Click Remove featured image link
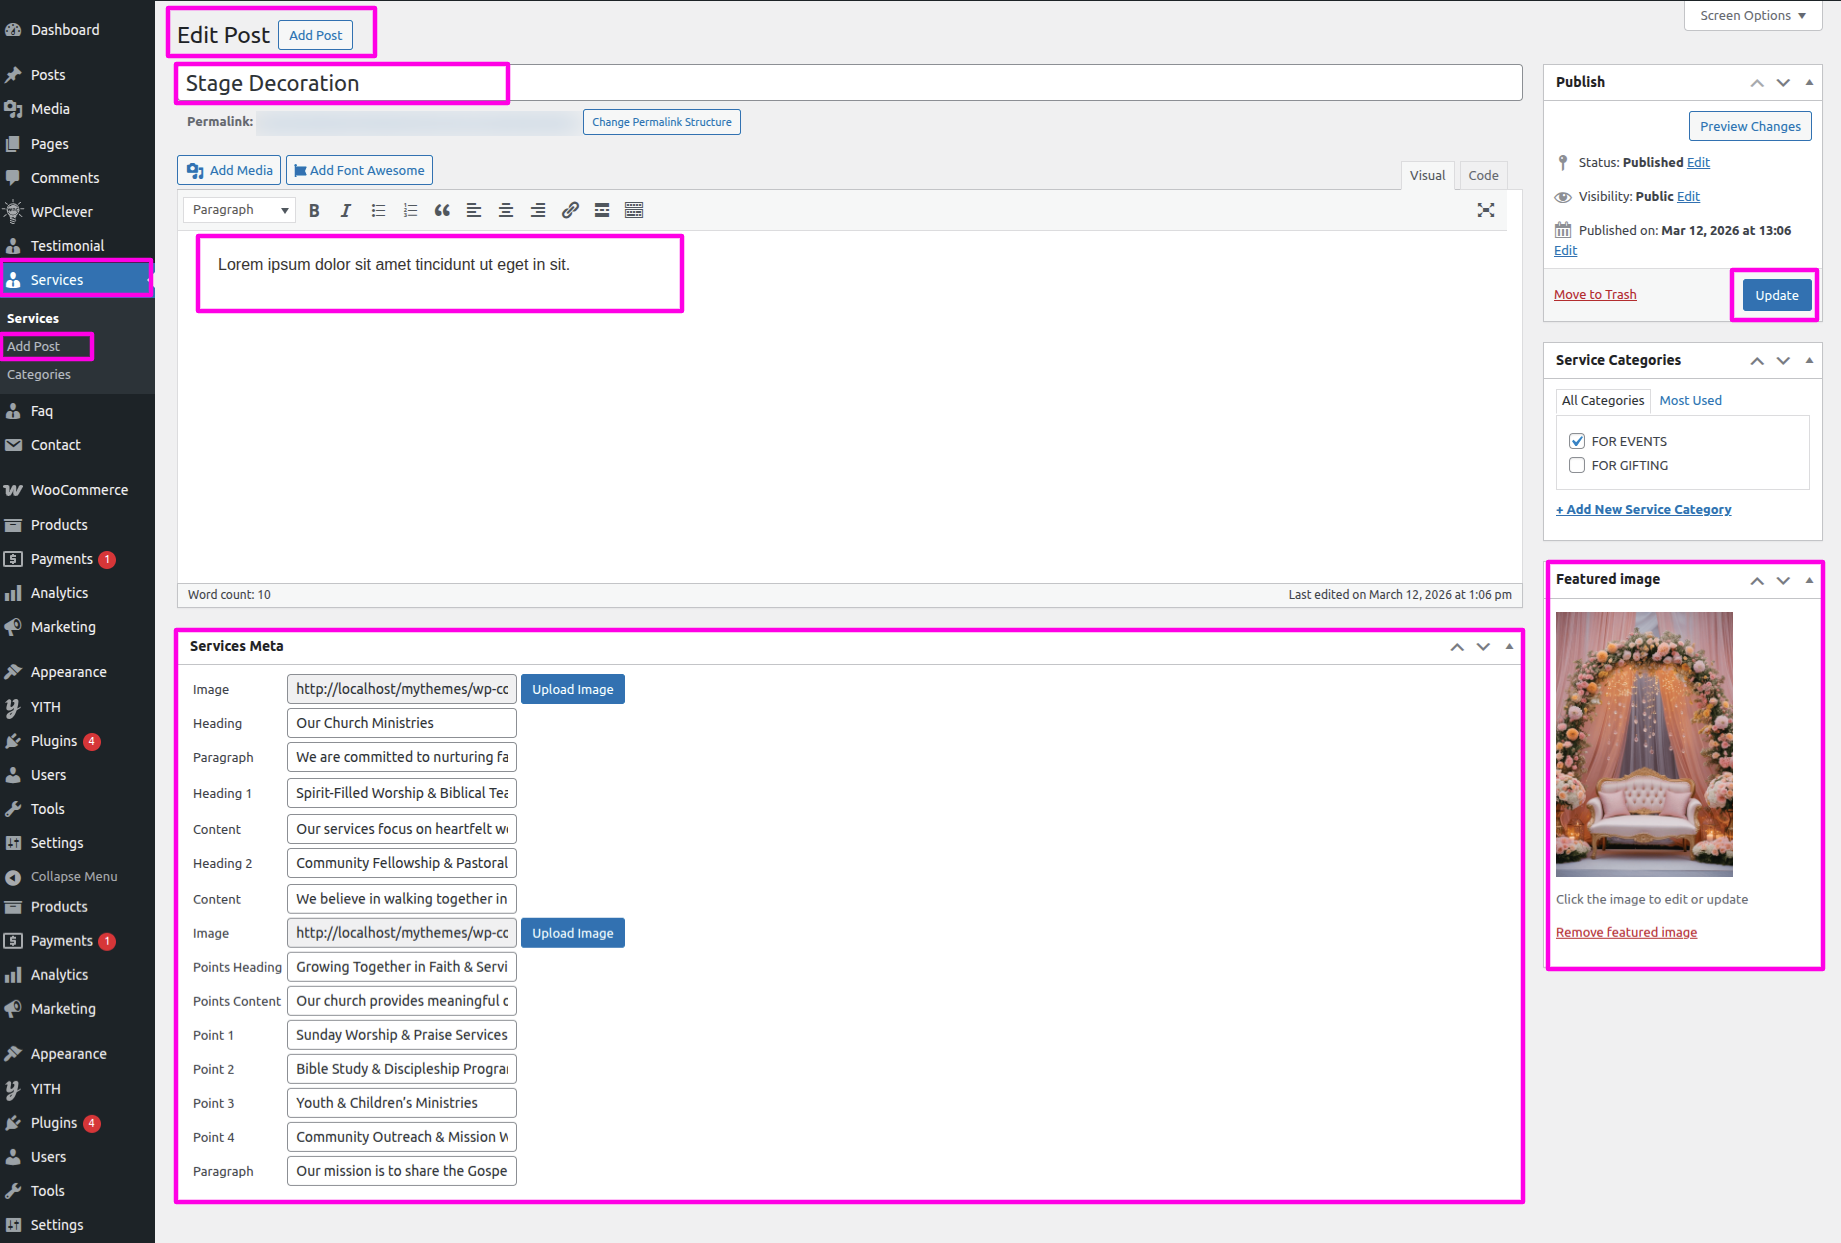Viewport: 1841px width, 1243px height. (x=1626, y=932)
